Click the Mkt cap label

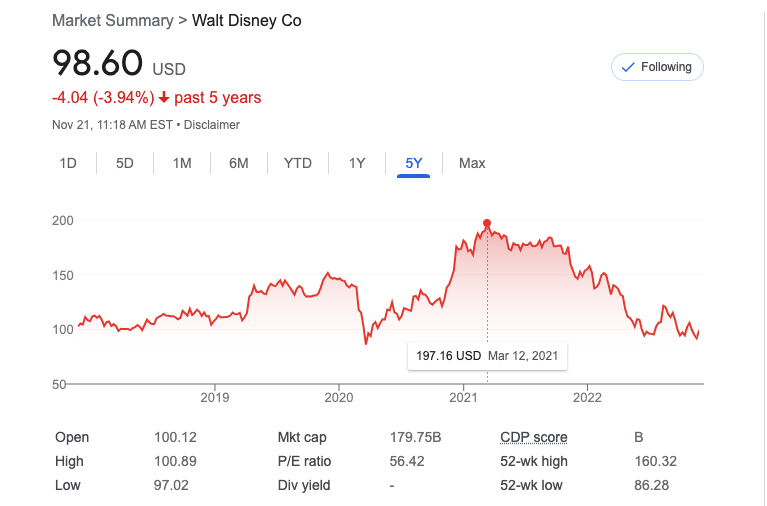click(x=303, y=437)
